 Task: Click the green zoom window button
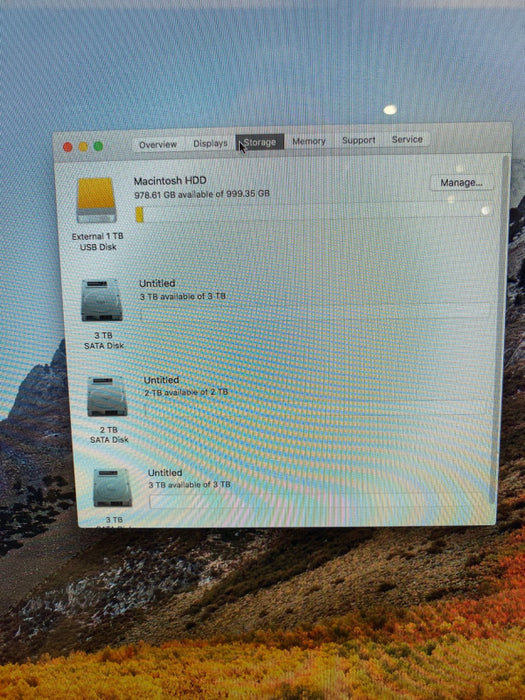pyautogui.click(x=98, y=146)
